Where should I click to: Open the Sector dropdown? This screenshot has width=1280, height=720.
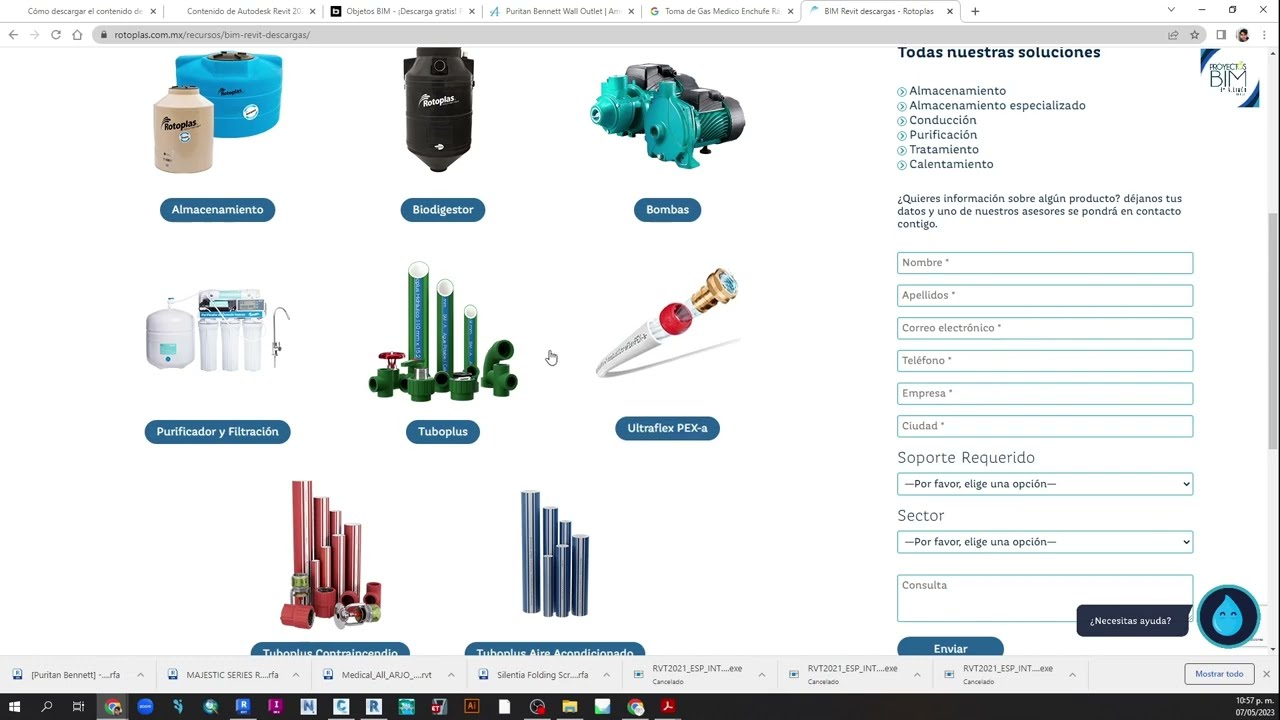(x=1045, y=542)
